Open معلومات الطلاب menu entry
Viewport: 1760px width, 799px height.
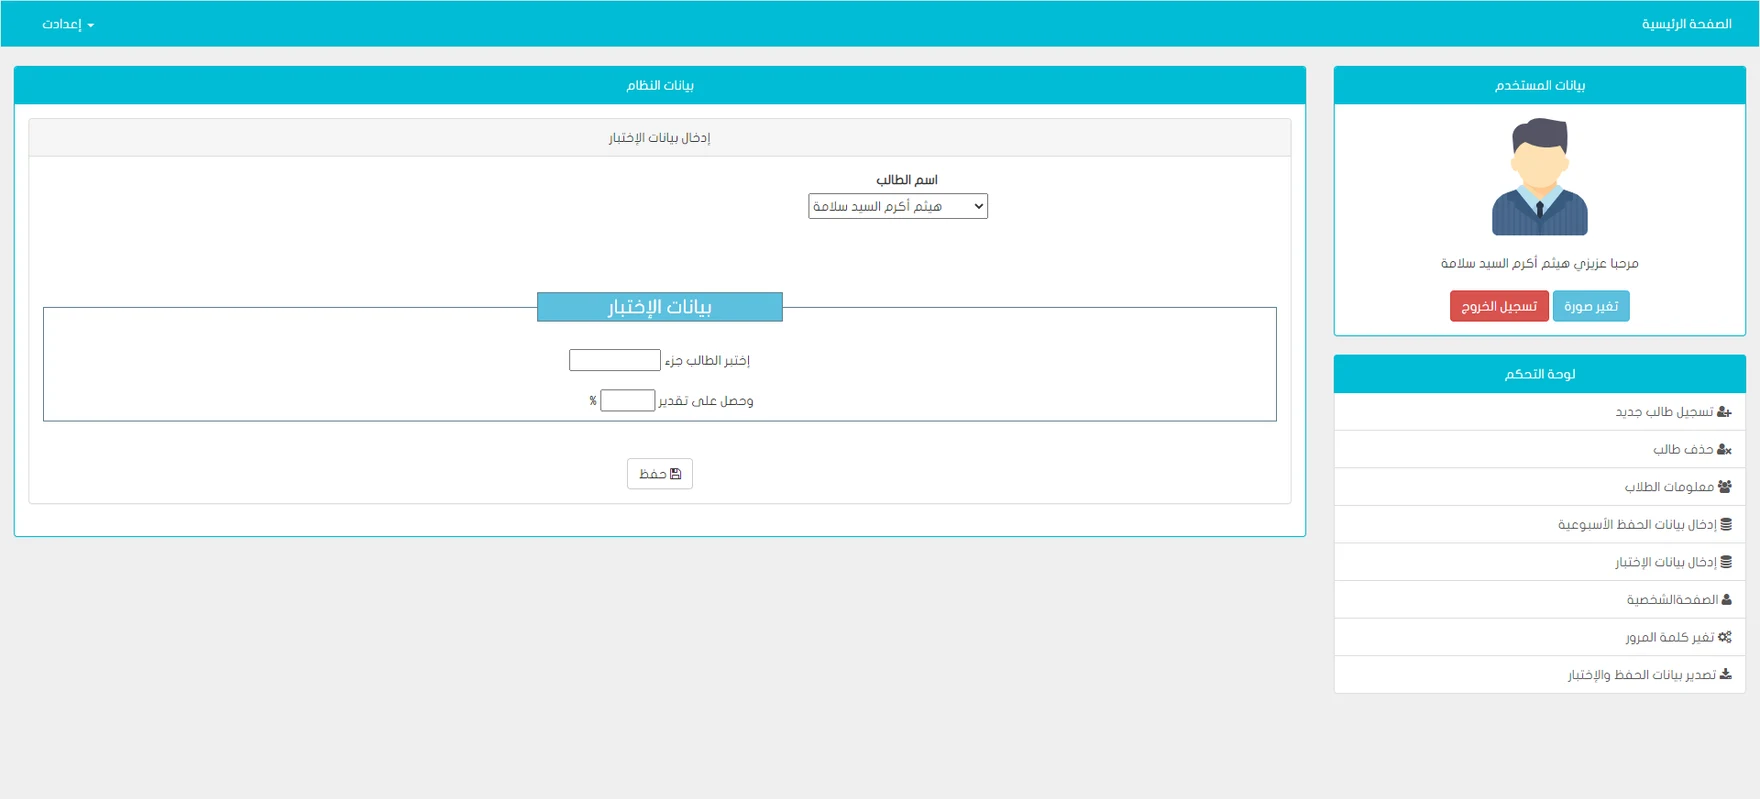tap(1540, 487)
